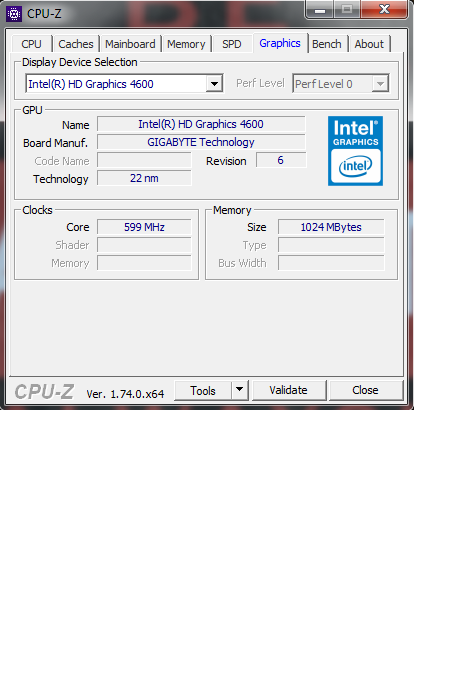Click the GIGABYTE Technology board manufacturer field
The image size is (474, 674).
click(x=201, y=142)
